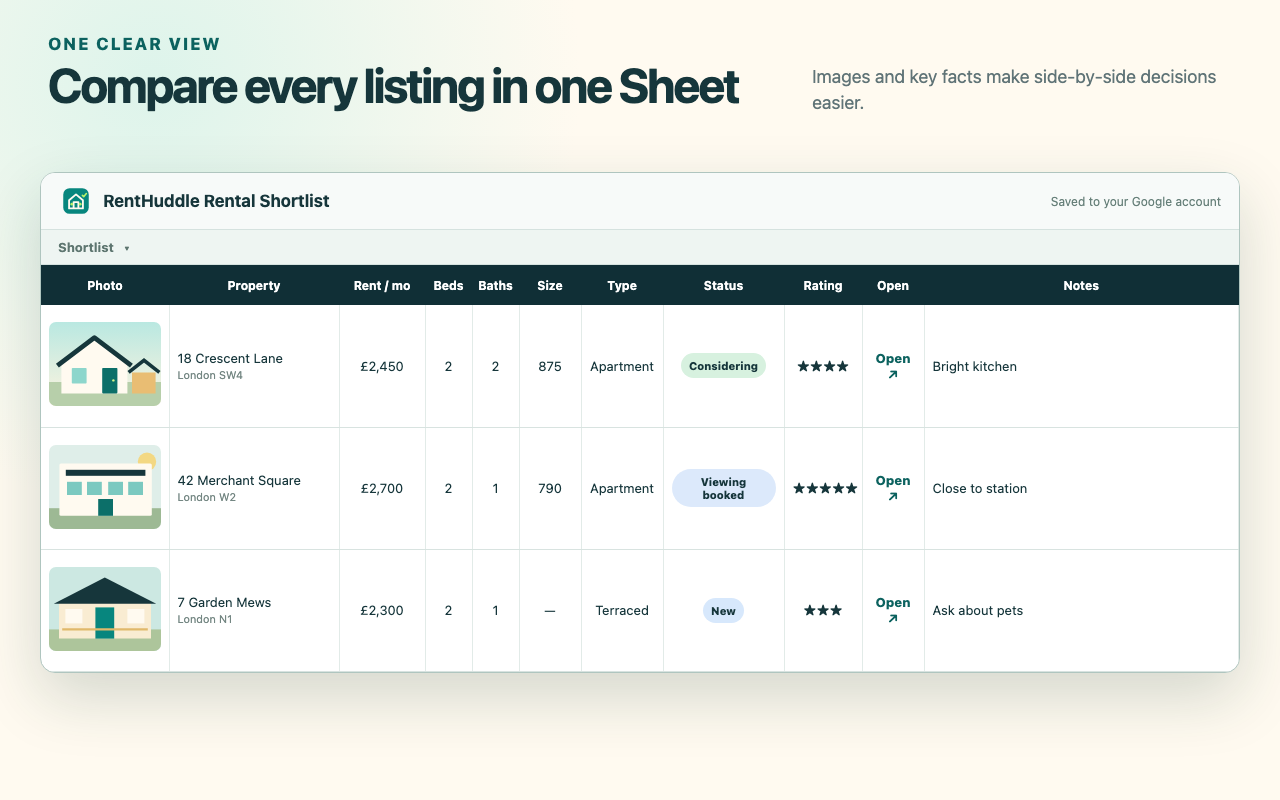Select the Rating column header
The height and width of the screenshot is (800, 1280).
point(823,285)
